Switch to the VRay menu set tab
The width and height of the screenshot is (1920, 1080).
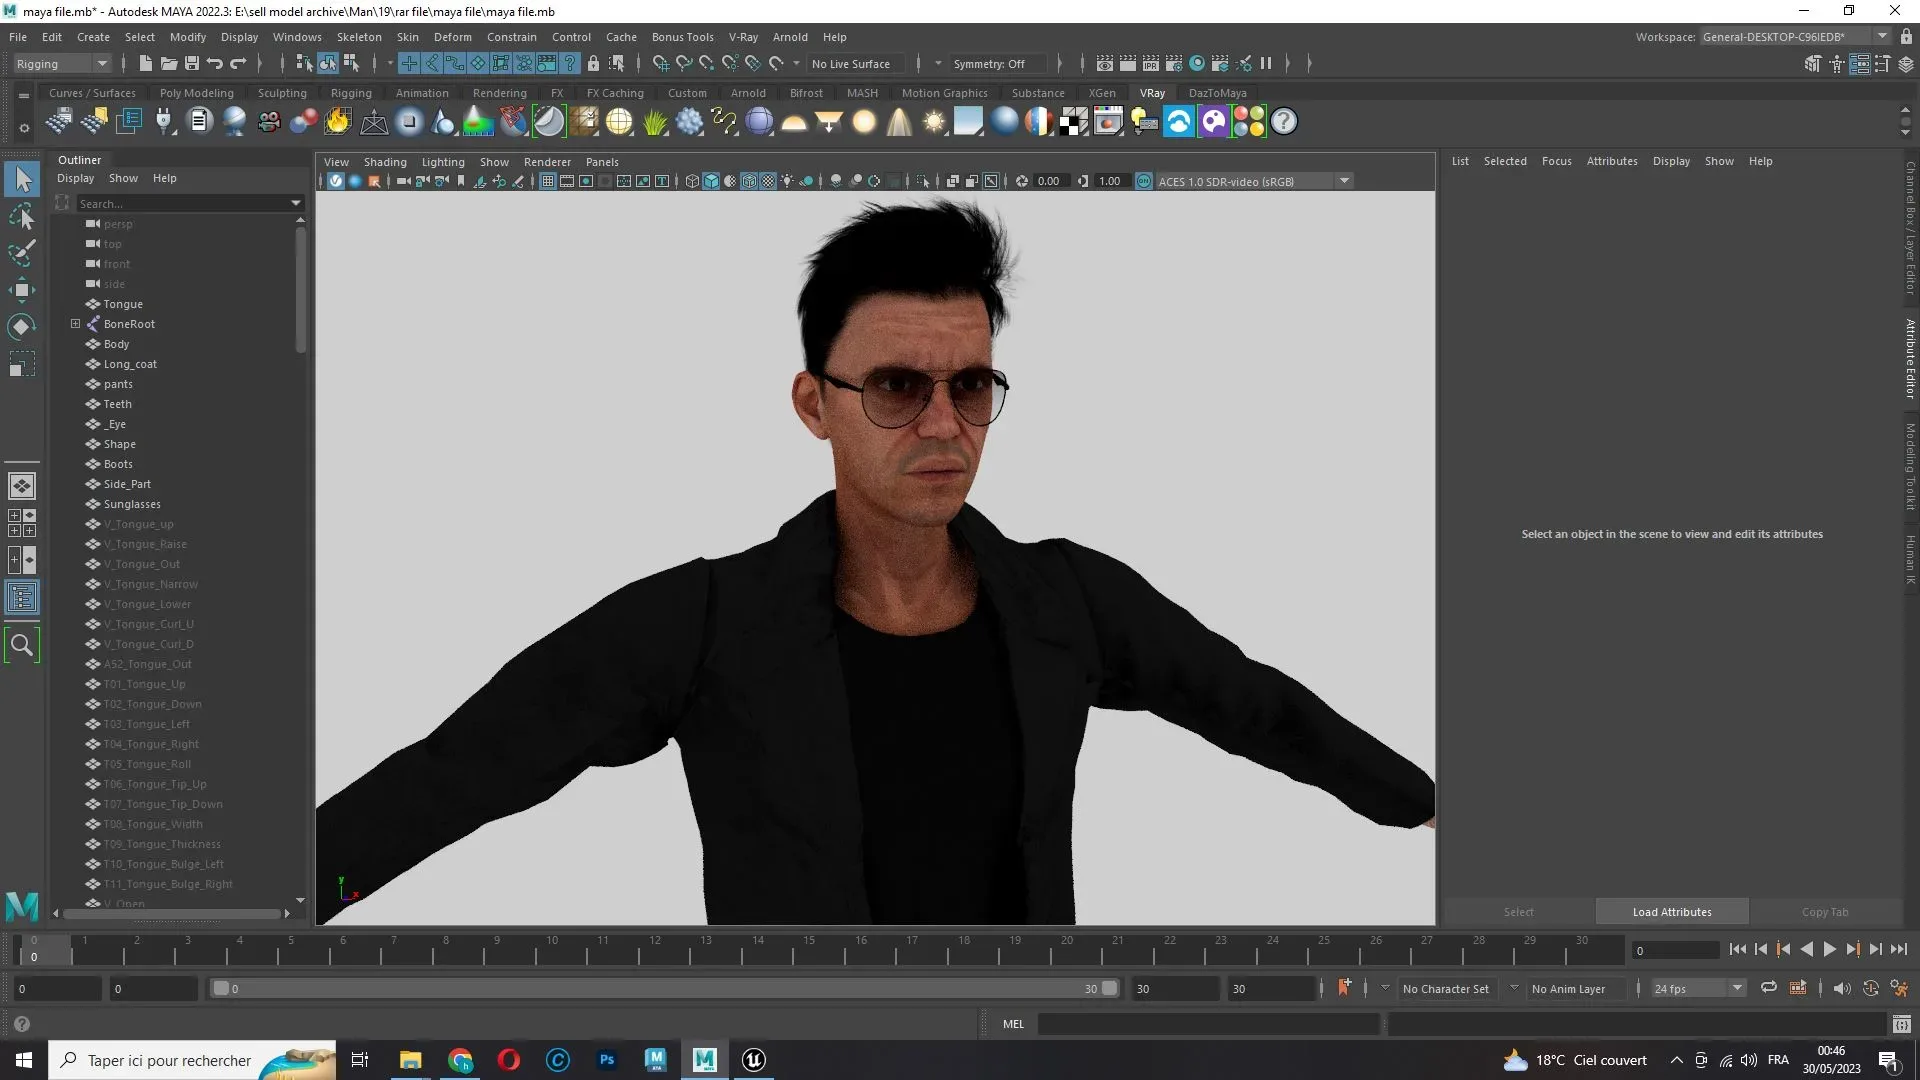pos(1153,92)
